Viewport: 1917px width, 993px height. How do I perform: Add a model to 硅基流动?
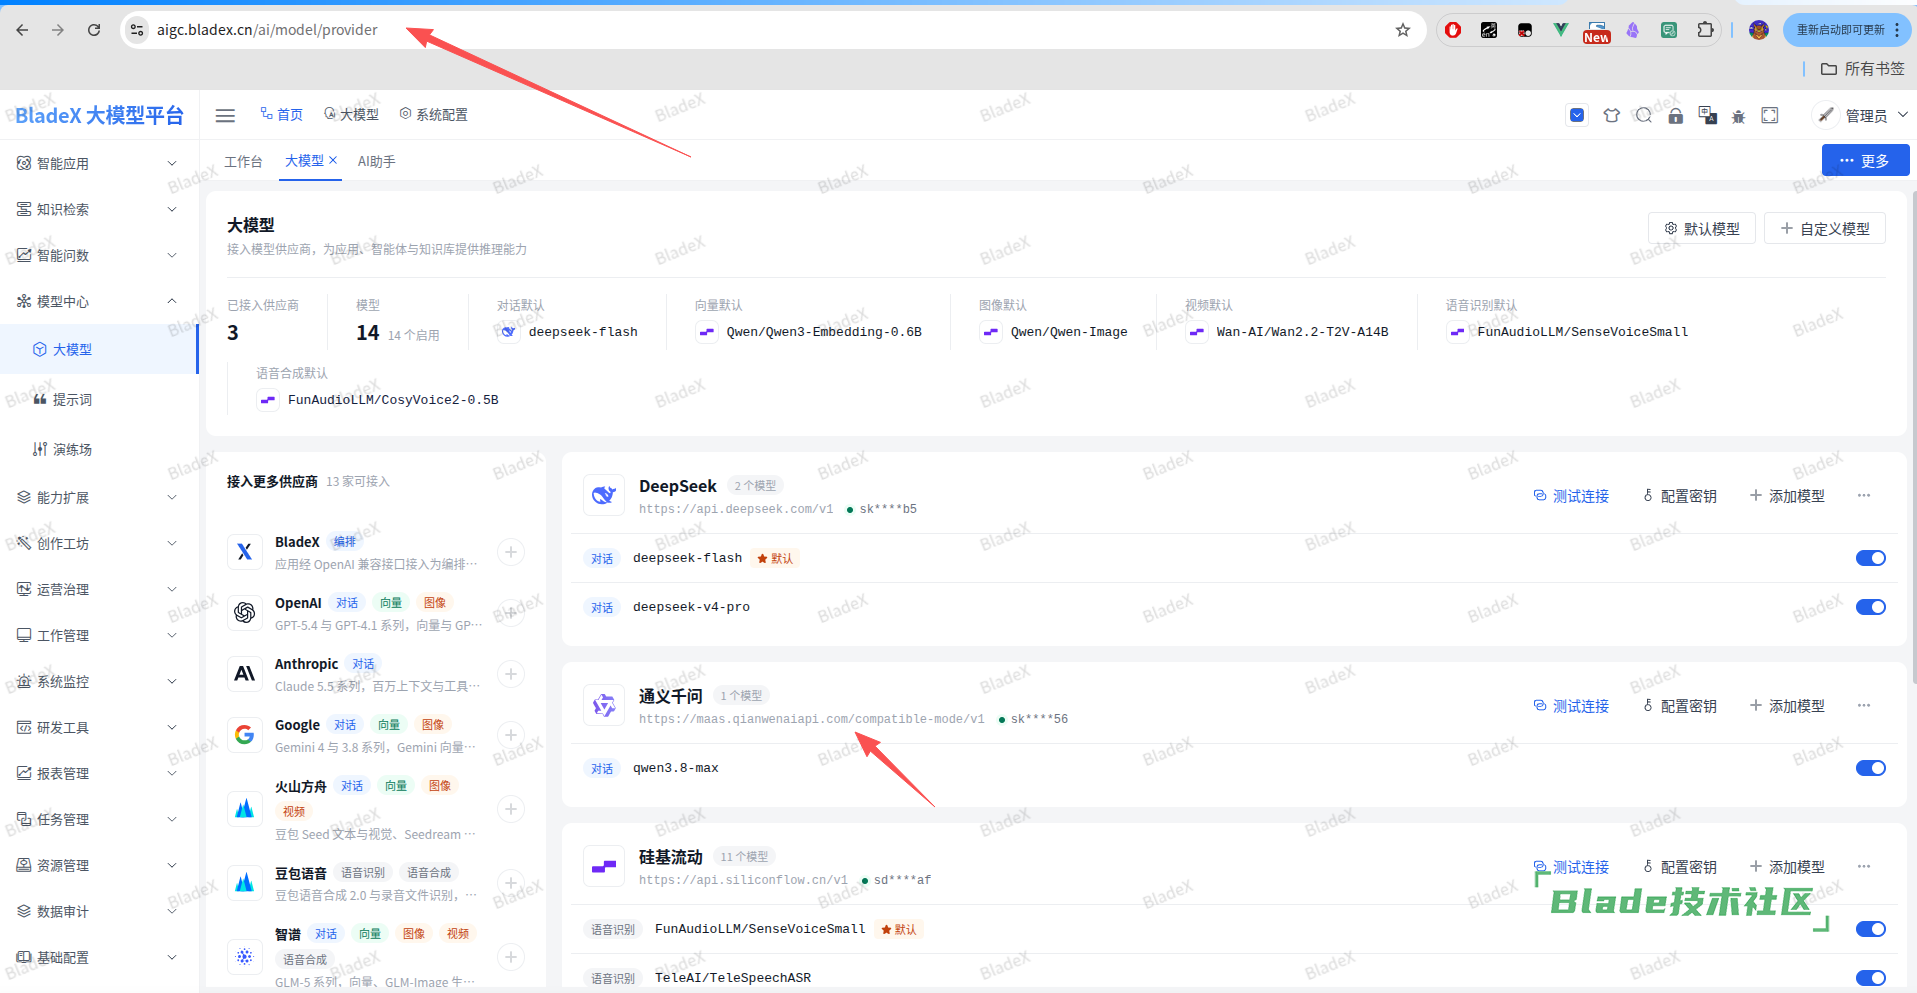tap(1787, 867)
